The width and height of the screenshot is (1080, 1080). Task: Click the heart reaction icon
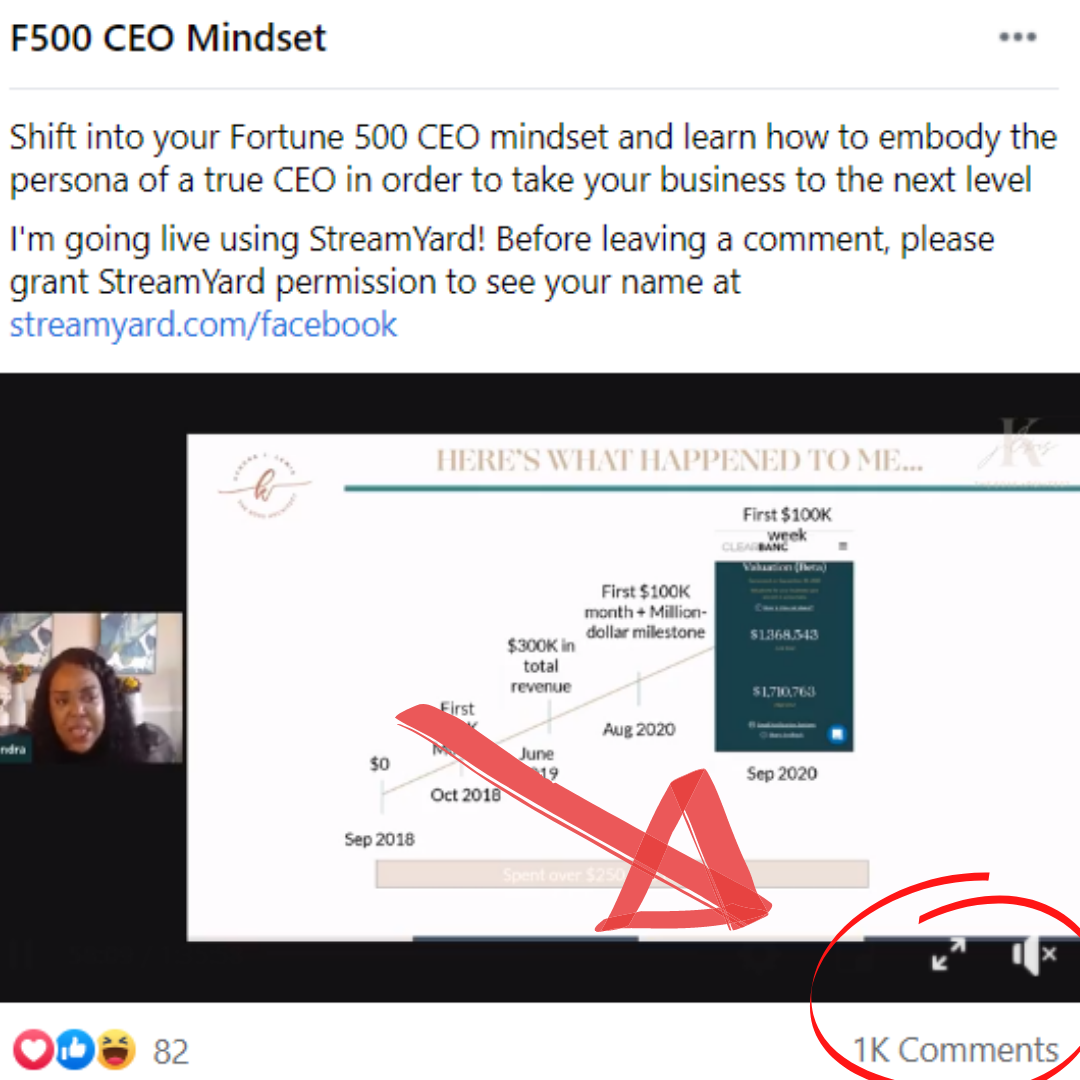pyautogui.click(x=34, y=1050)
